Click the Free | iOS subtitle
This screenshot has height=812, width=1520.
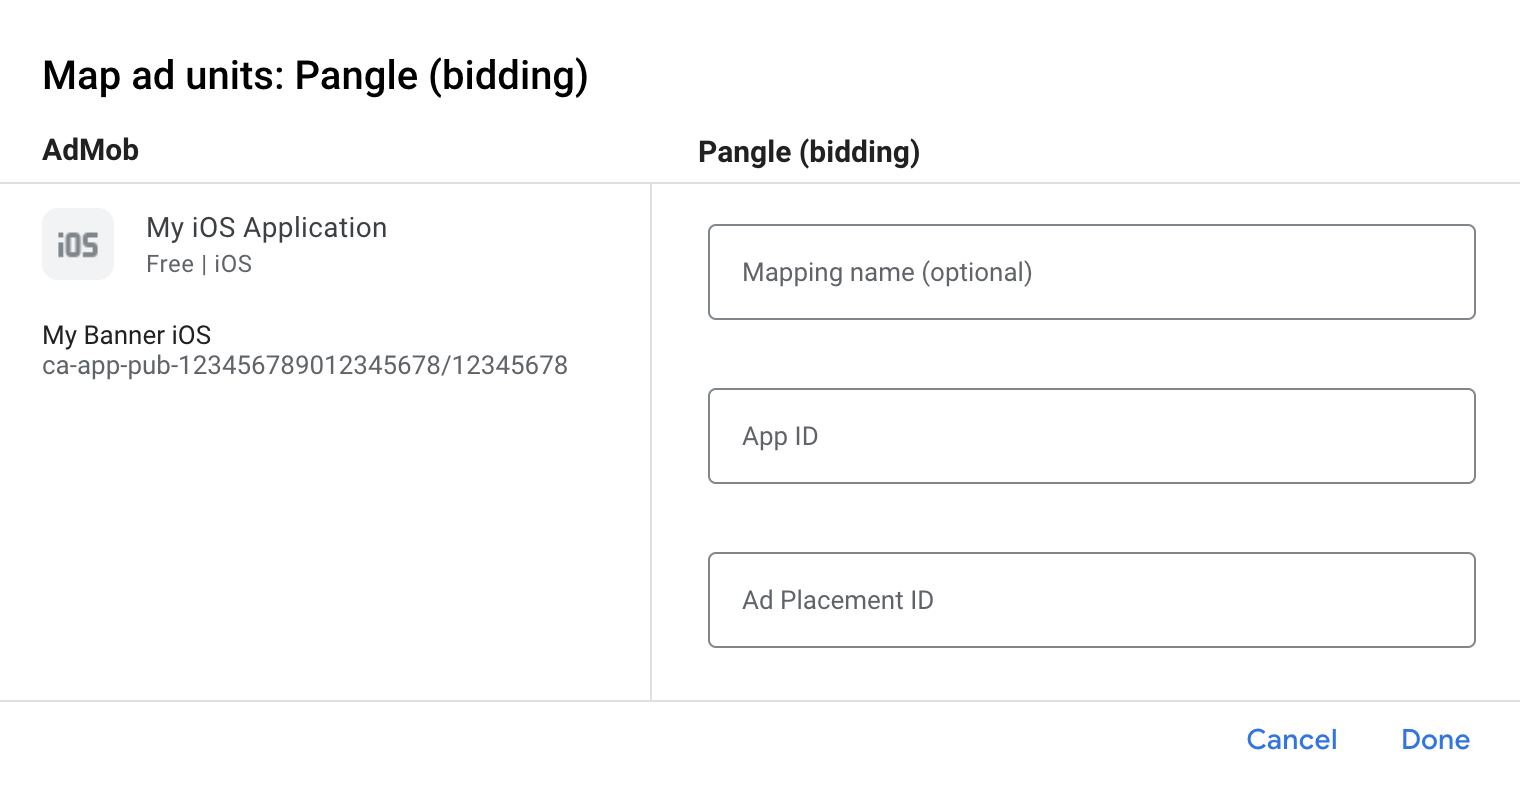coord(199,264)
